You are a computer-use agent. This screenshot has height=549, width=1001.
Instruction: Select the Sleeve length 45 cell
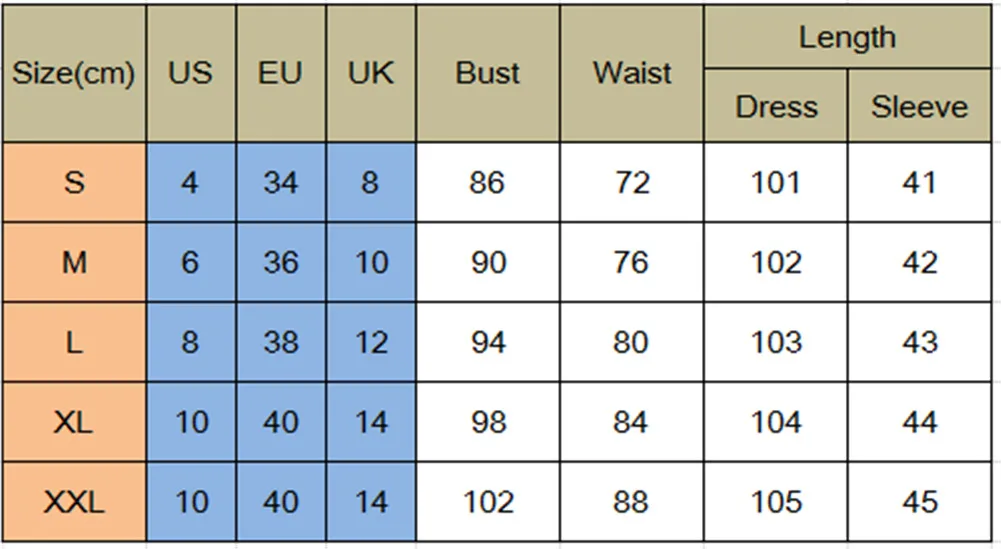point(919,502)
